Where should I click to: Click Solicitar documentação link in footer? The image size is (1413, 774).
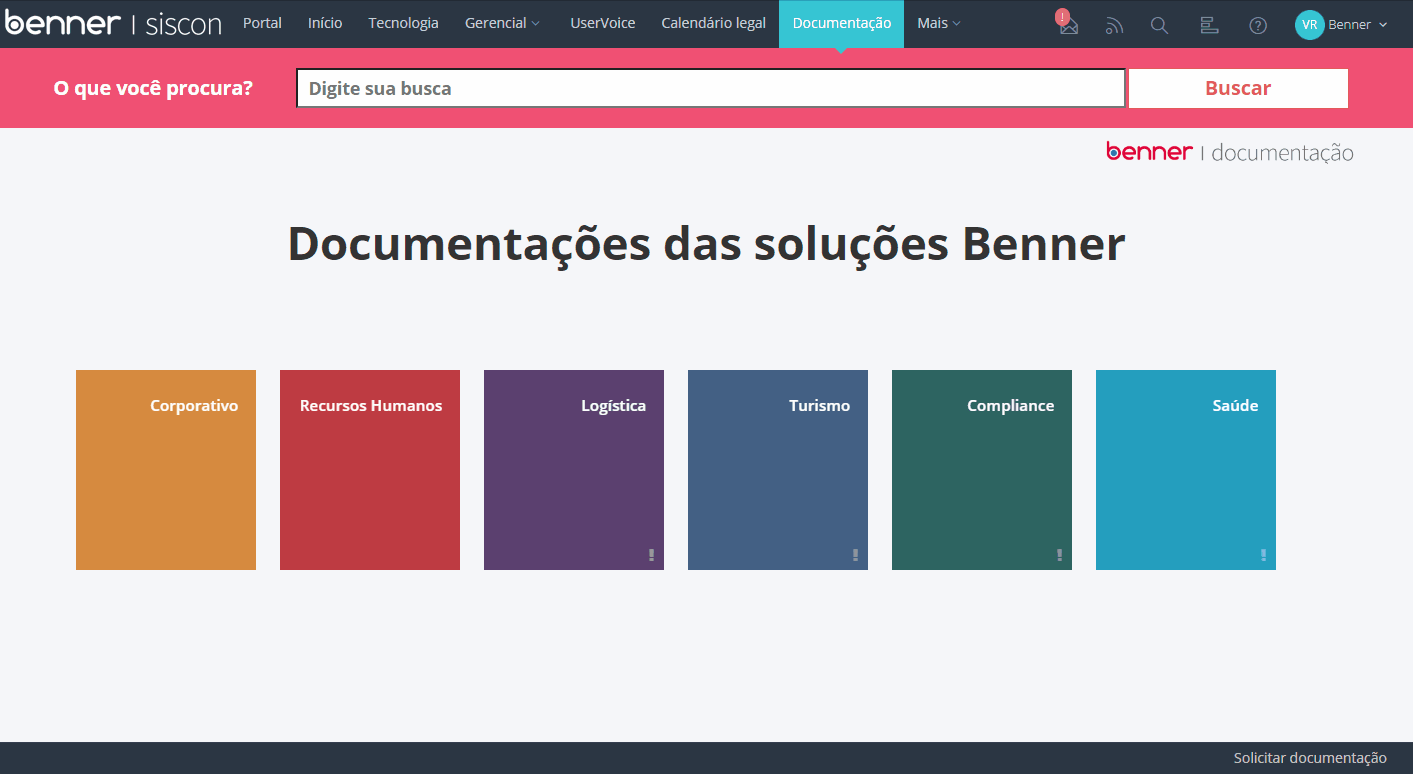pyautogui.click(x=1310, y=758)
